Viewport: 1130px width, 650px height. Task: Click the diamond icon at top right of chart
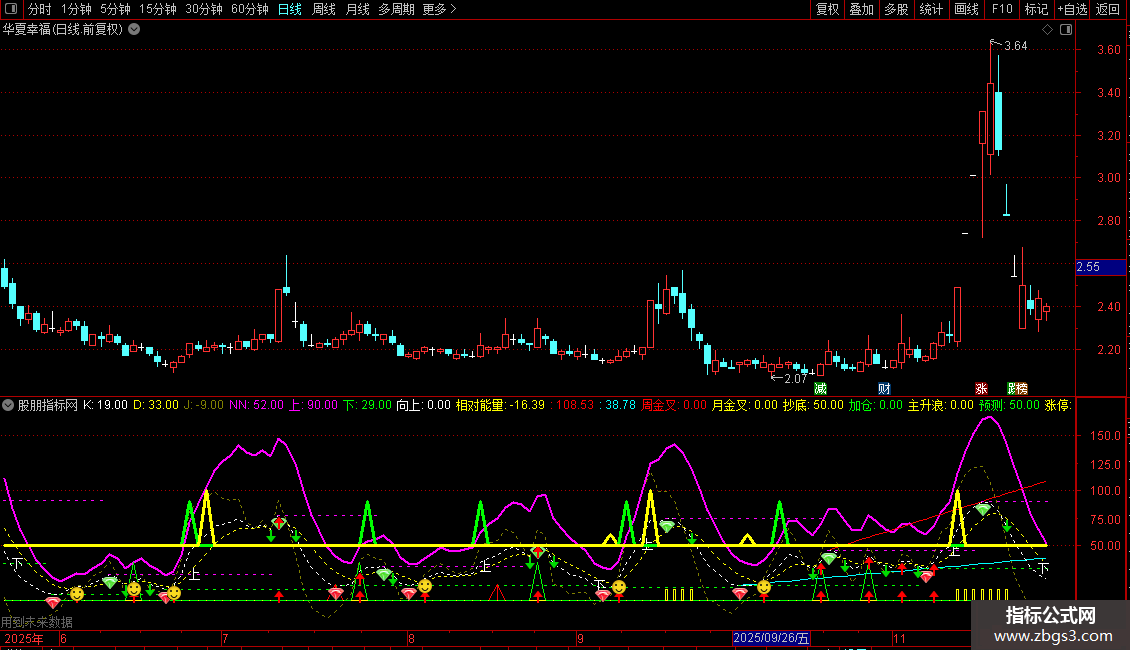click(x=1047, y=30)
